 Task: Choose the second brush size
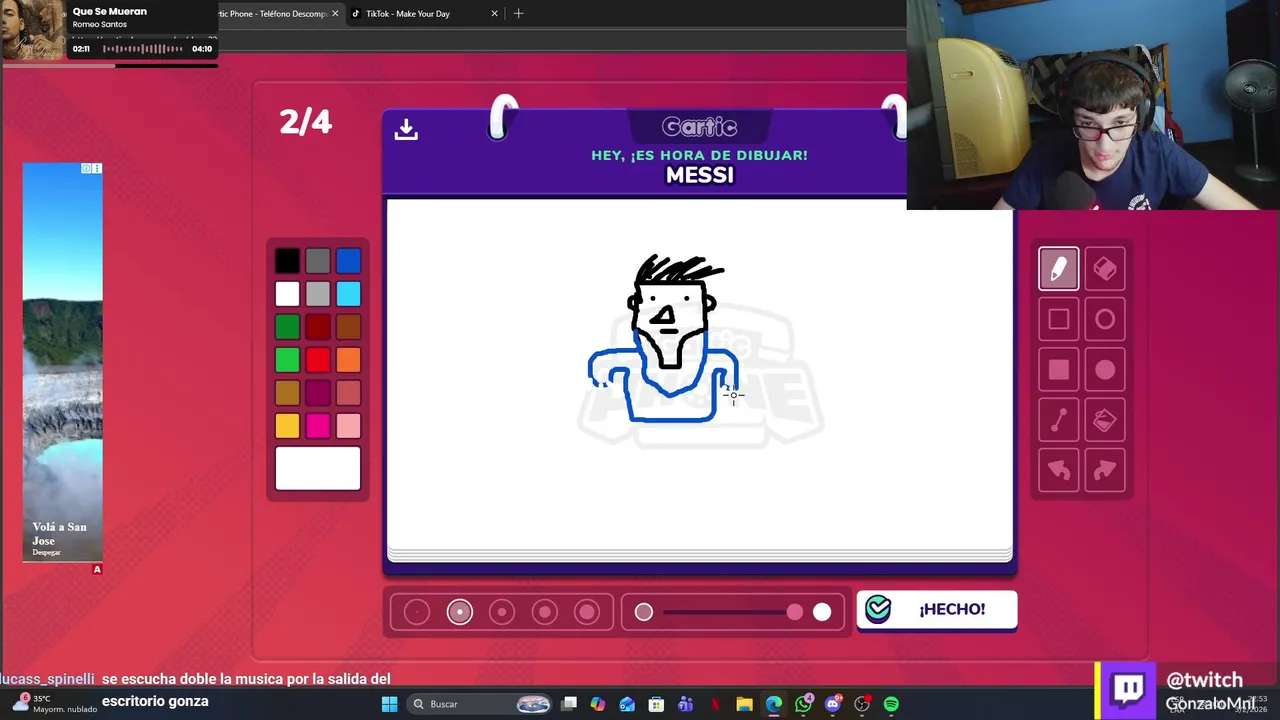[460, 612]
